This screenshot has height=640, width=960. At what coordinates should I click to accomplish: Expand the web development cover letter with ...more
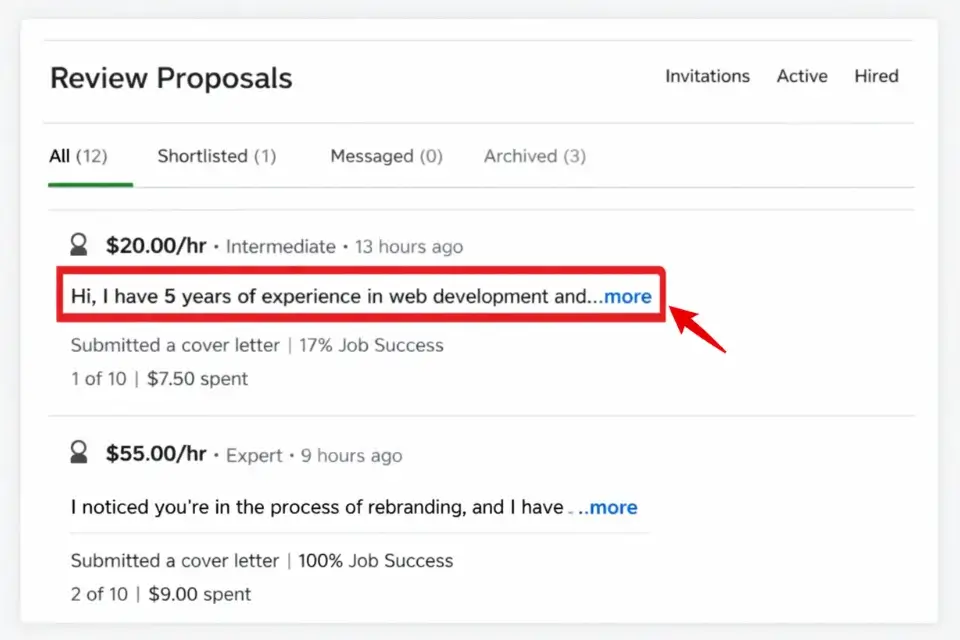coord(627,296)
